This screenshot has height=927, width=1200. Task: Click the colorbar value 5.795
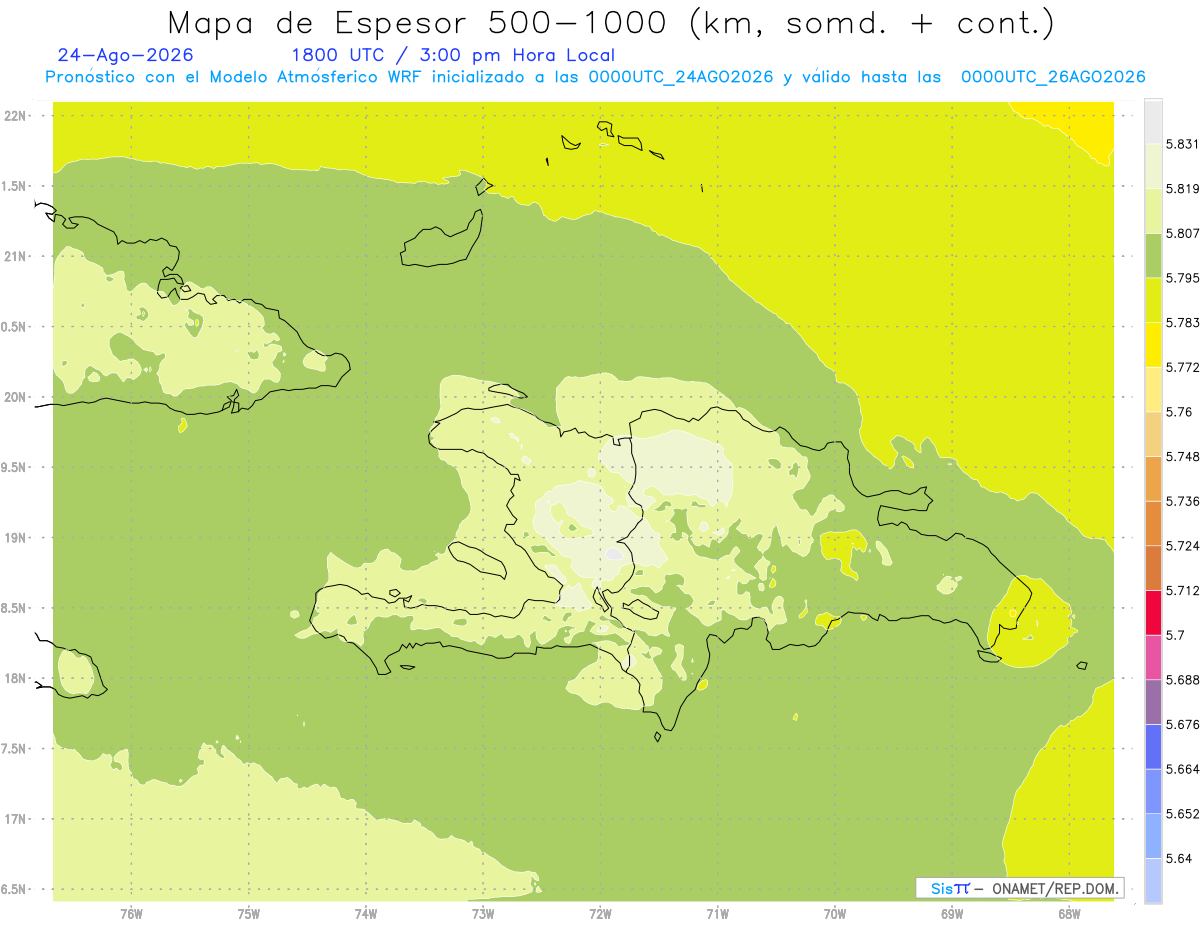pos(1182,278)
